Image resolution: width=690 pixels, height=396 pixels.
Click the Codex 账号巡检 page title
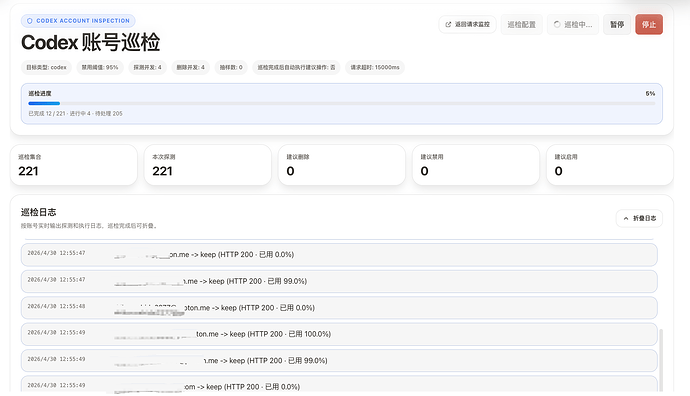(x=91, y=43)
